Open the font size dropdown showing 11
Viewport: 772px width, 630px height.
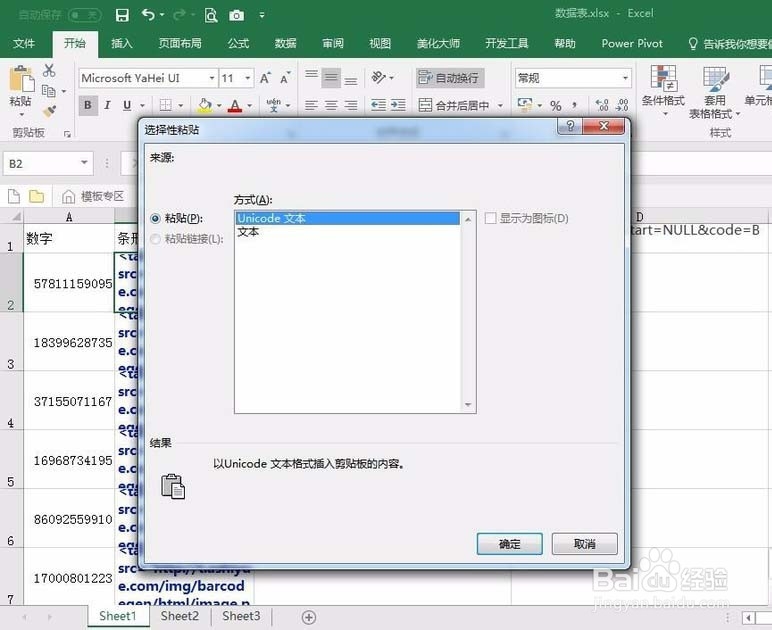click(x=248, y=78)
